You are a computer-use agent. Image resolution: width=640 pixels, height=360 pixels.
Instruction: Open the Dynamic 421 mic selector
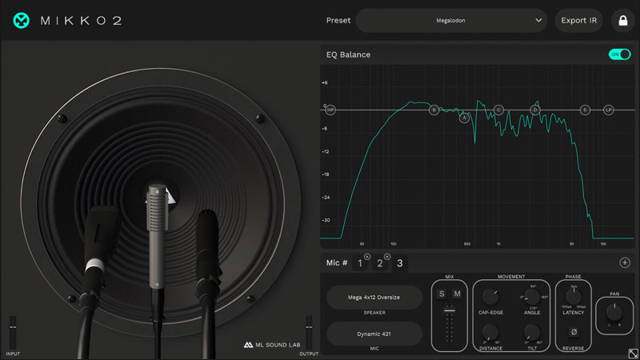pyautogui.click(x=374, y=334)
